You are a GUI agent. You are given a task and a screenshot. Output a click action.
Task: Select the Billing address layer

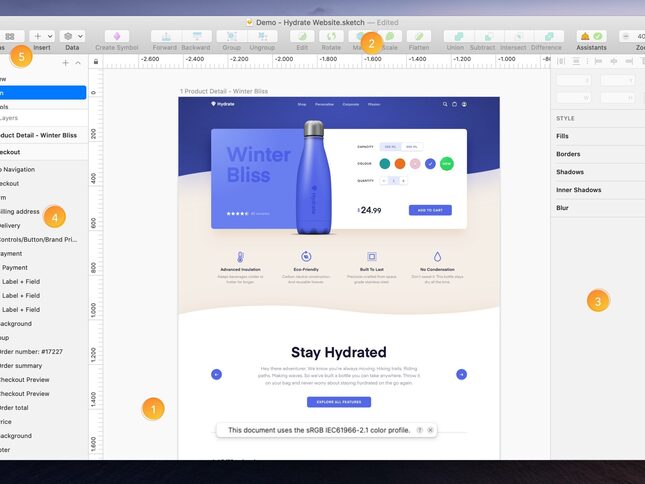coord(44,211)
